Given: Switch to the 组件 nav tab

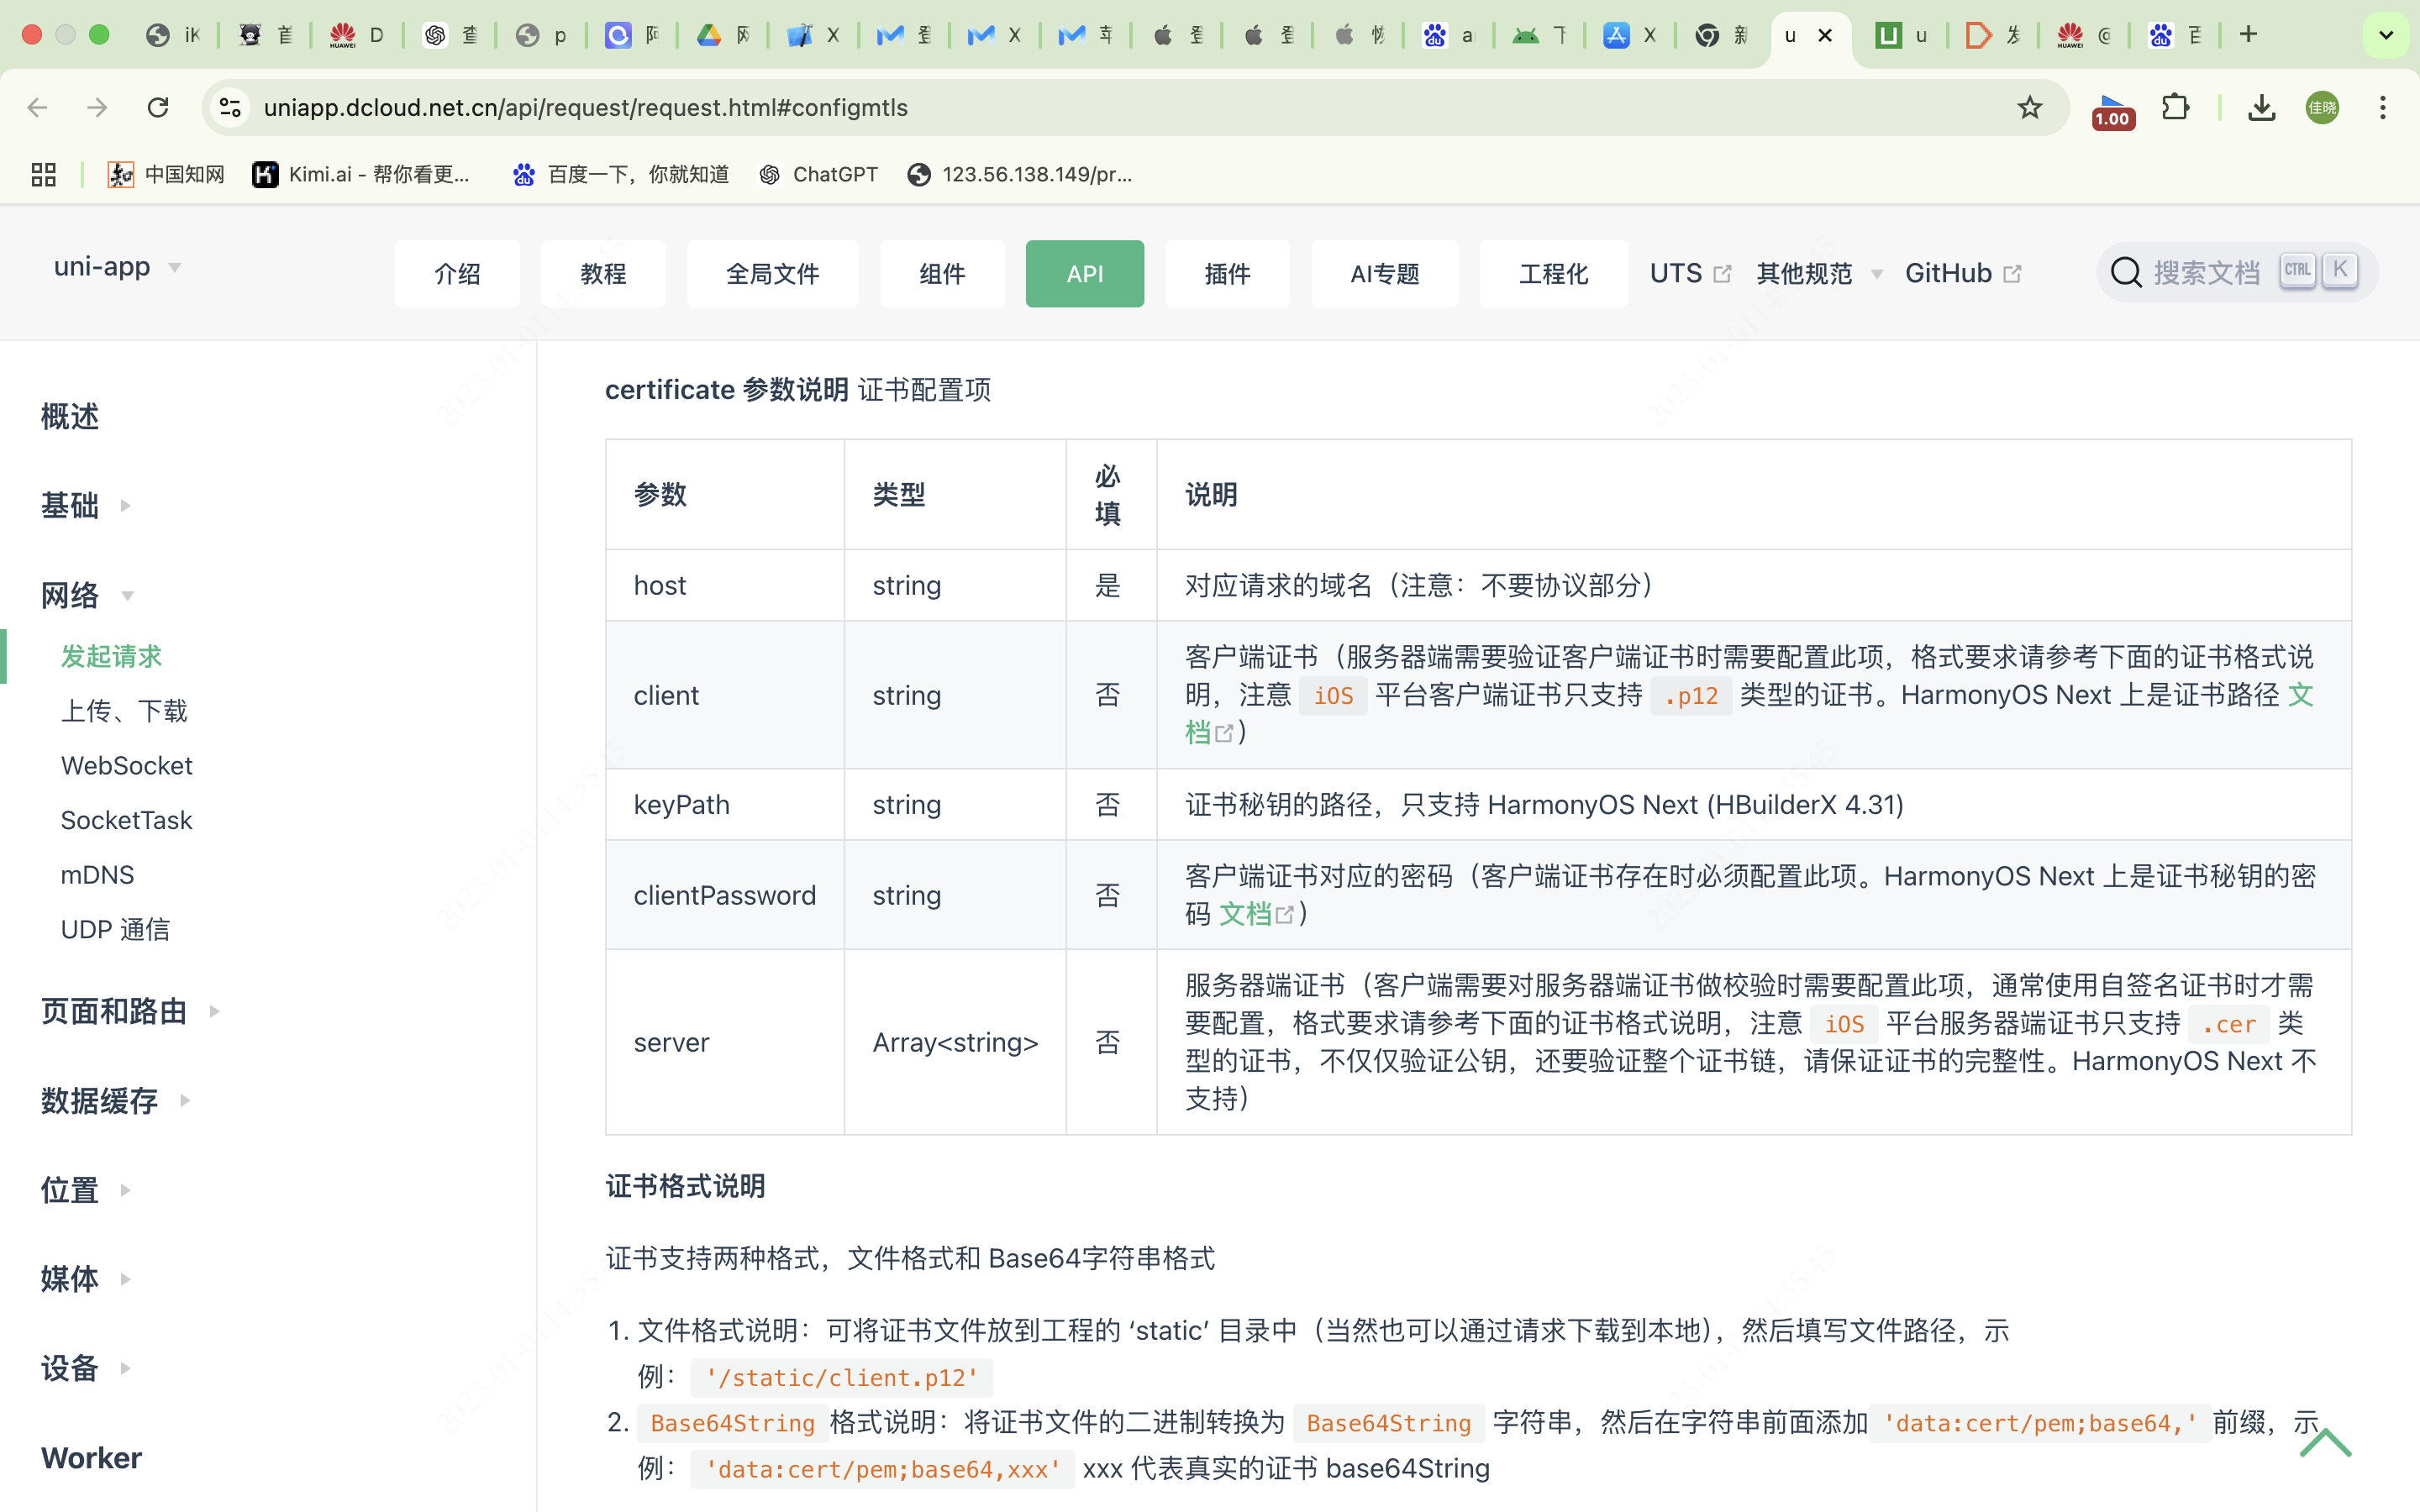Looking at the screenshot, I should coord(942,273).
